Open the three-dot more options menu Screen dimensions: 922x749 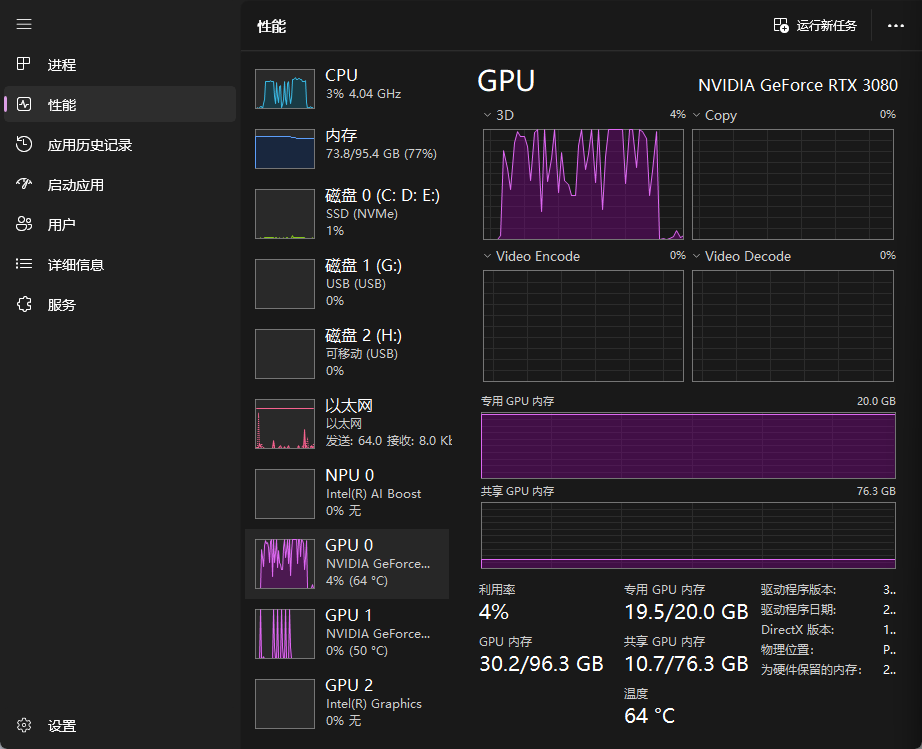click(x=896, y=26)
